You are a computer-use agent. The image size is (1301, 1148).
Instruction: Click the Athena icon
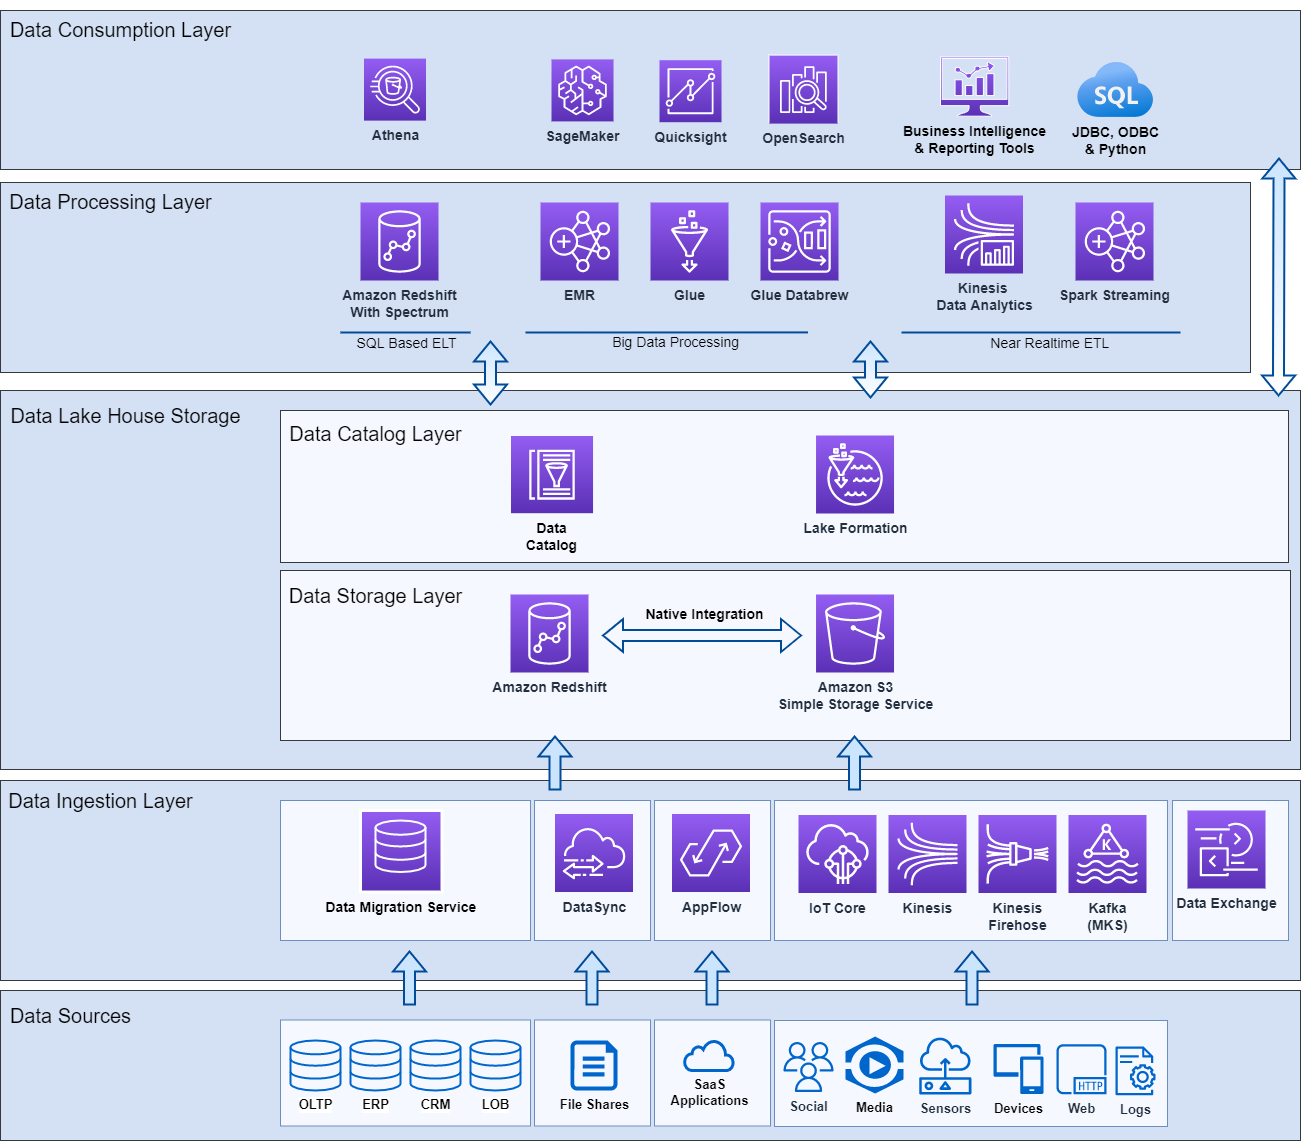pos(395,90)
